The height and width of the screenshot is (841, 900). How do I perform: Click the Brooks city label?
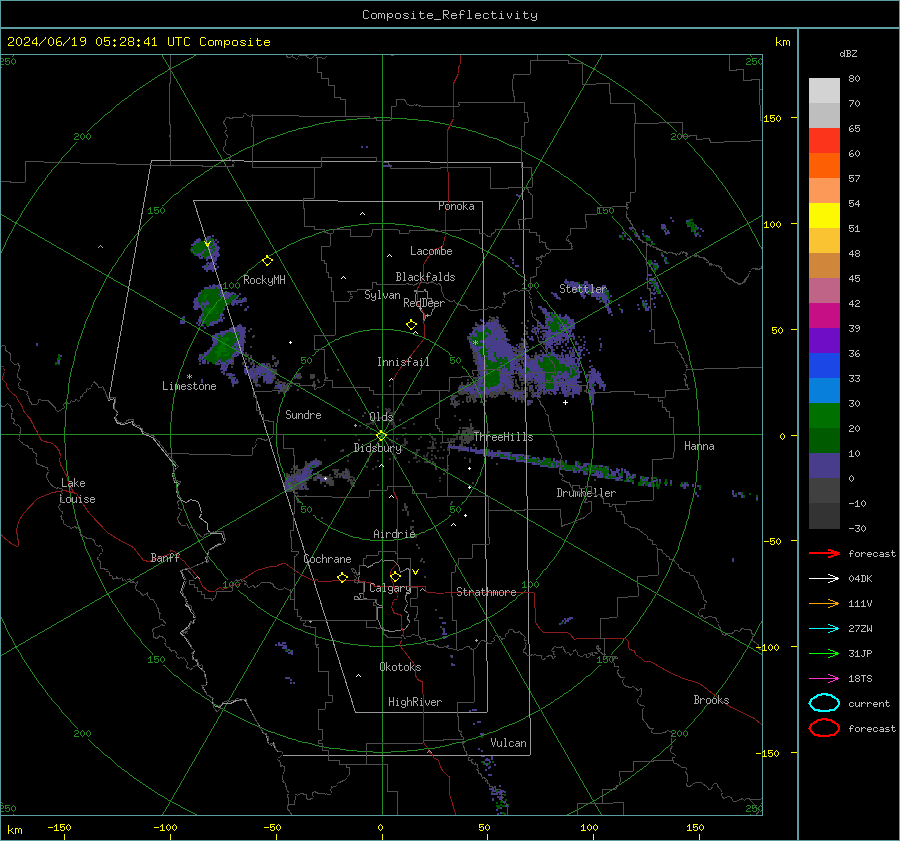pos(711,700)
